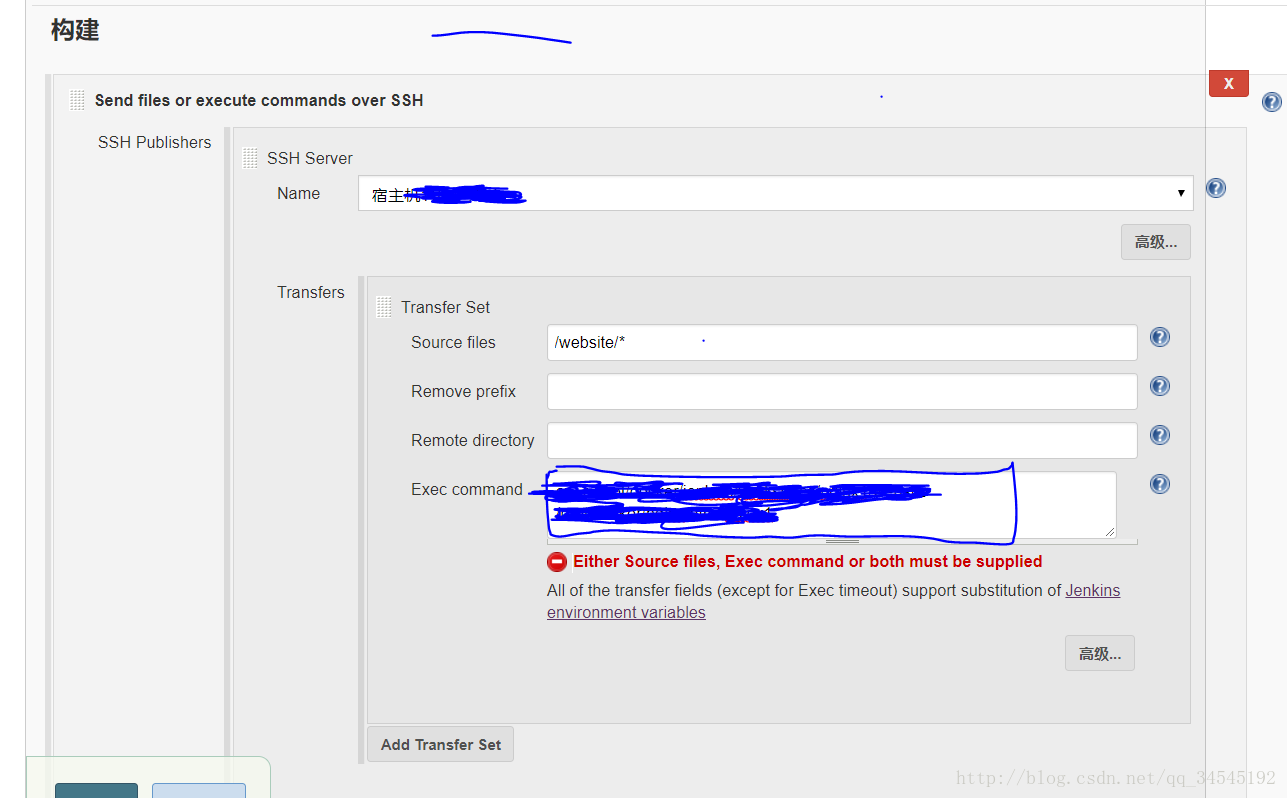Click the Transfer Set 高级 button

pyautogui.click(x=1099, y=653)
